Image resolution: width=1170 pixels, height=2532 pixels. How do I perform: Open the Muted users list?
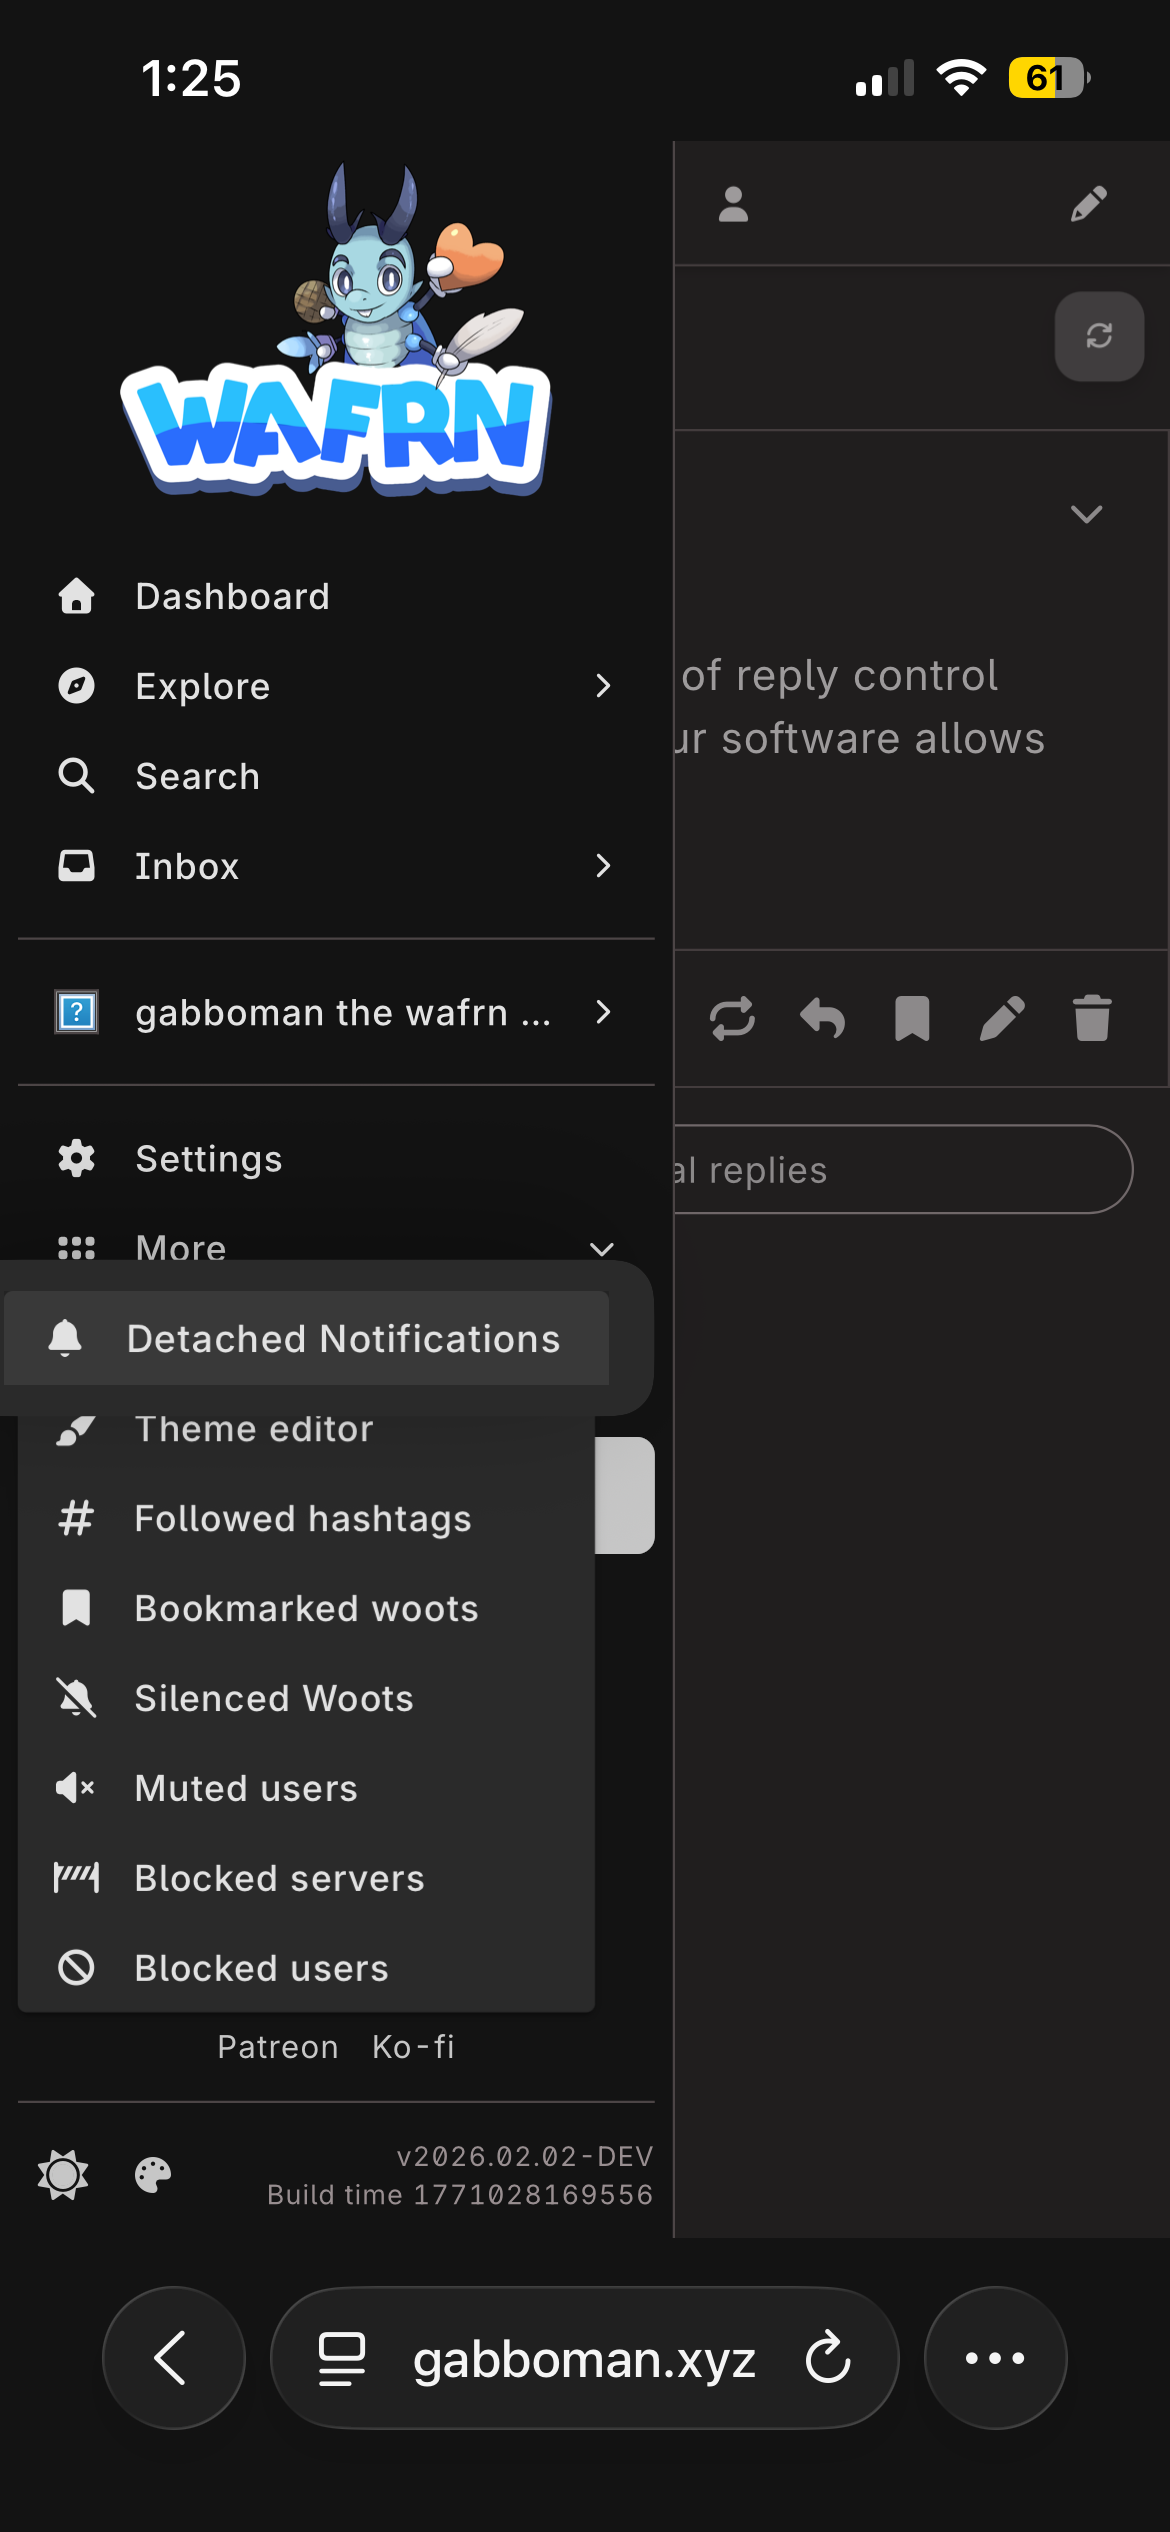pyautogui.click(x=246, y=1788)
